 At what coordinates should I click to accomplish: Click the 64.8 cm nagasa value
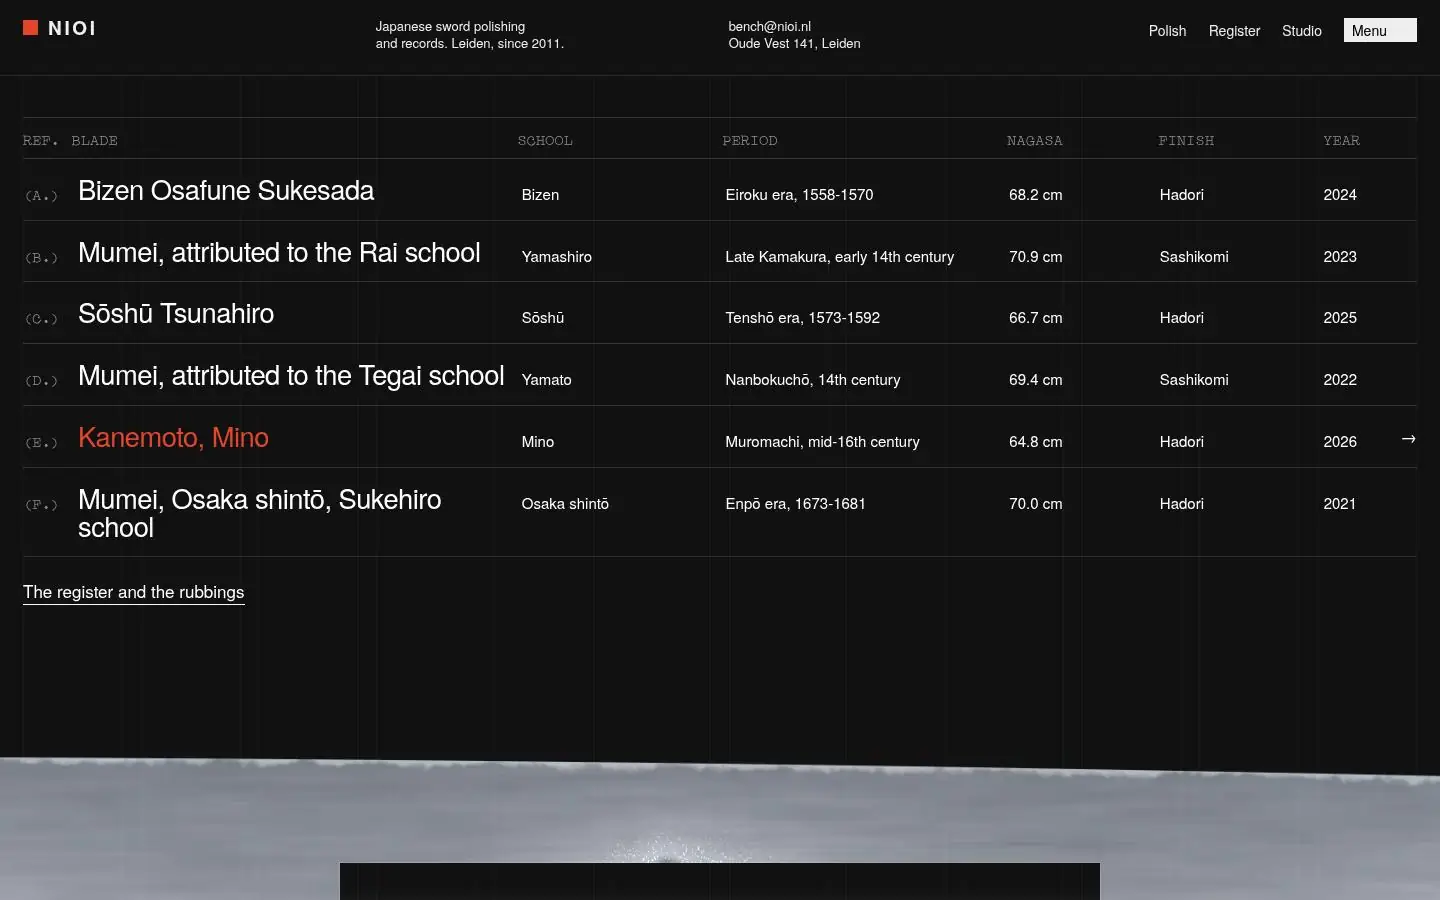[x=1036, y=442]
